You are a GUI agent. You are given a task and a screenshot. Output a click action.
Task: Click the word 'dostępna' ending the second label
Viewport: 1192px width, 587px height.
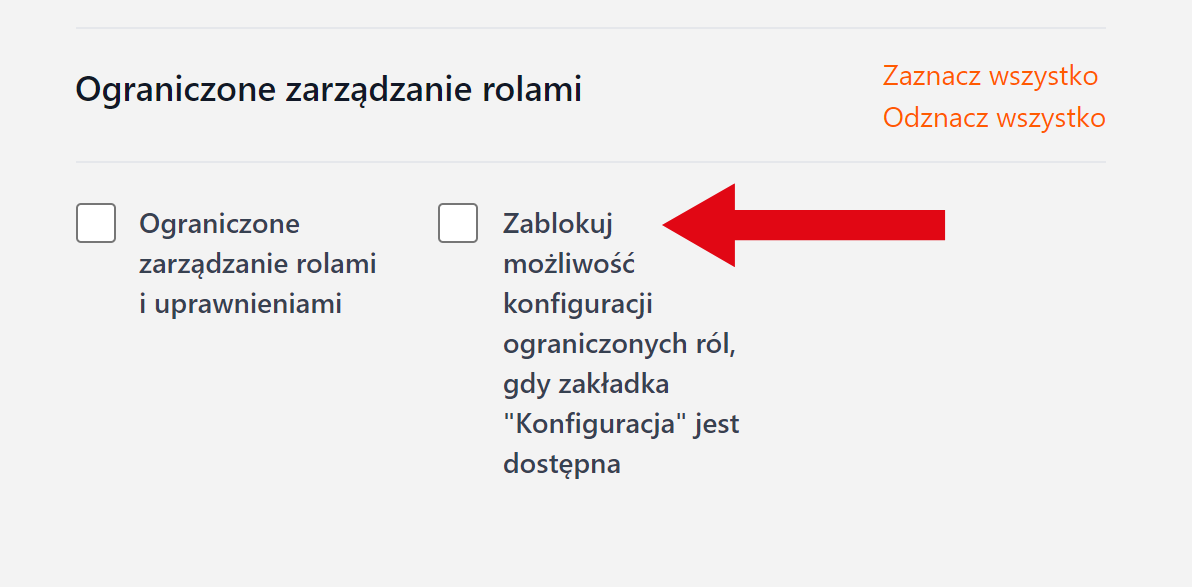point(561,464)
